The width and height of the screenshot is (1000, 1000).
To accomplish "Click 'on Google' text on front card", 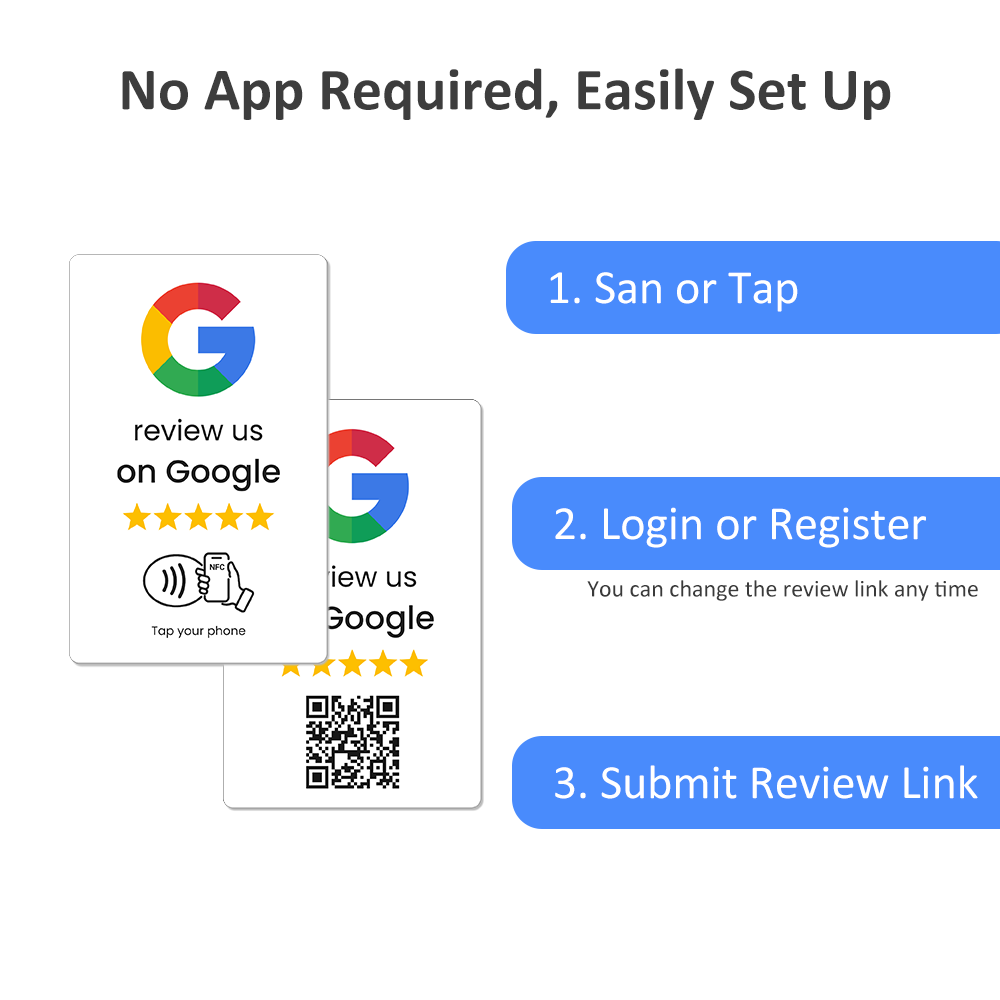I will click(x=198, y=473).
